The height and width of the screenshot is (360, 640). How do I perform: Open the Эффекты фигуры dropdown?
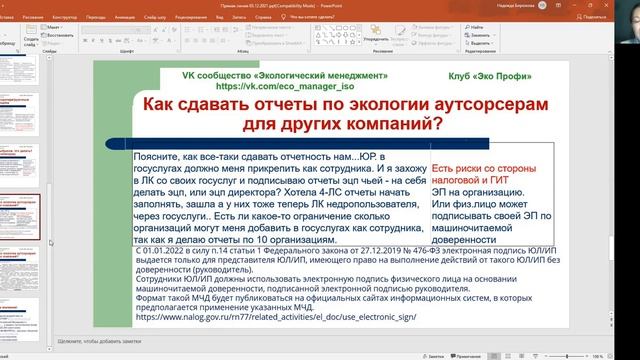(433, 43)
